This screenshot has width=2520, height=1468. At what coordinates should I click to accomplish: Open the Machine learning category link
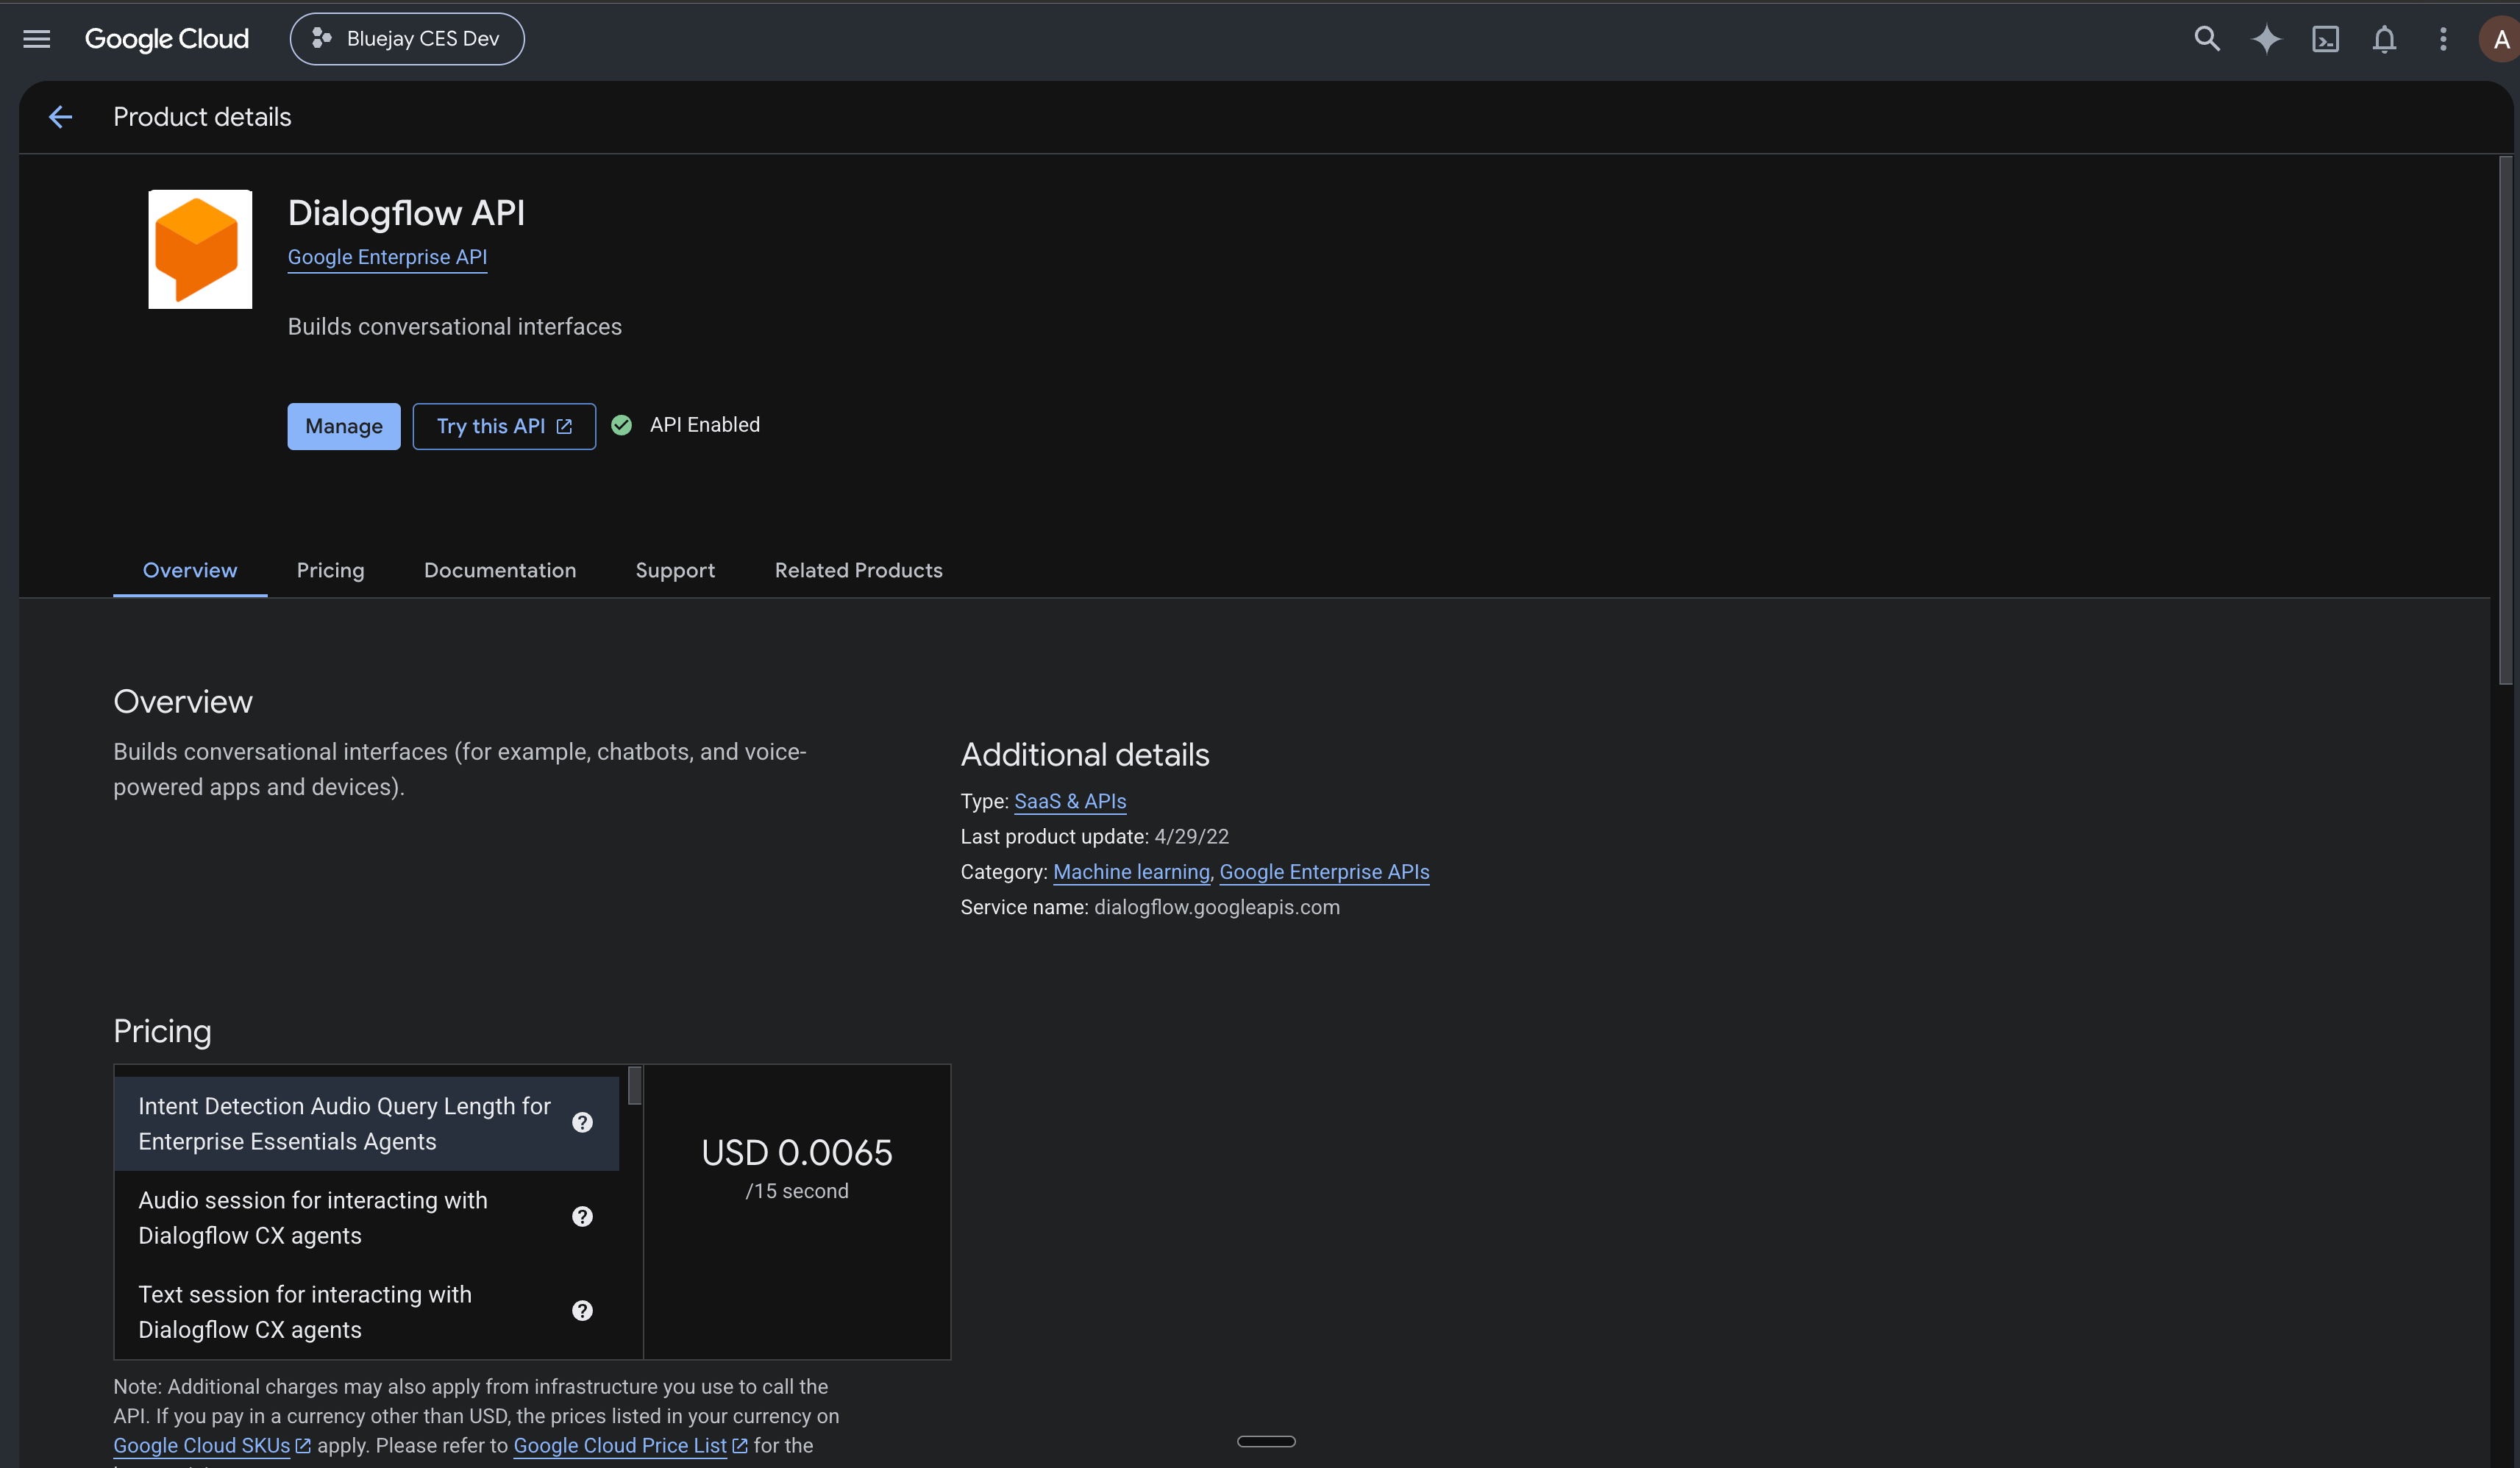tap(1131, 872)
